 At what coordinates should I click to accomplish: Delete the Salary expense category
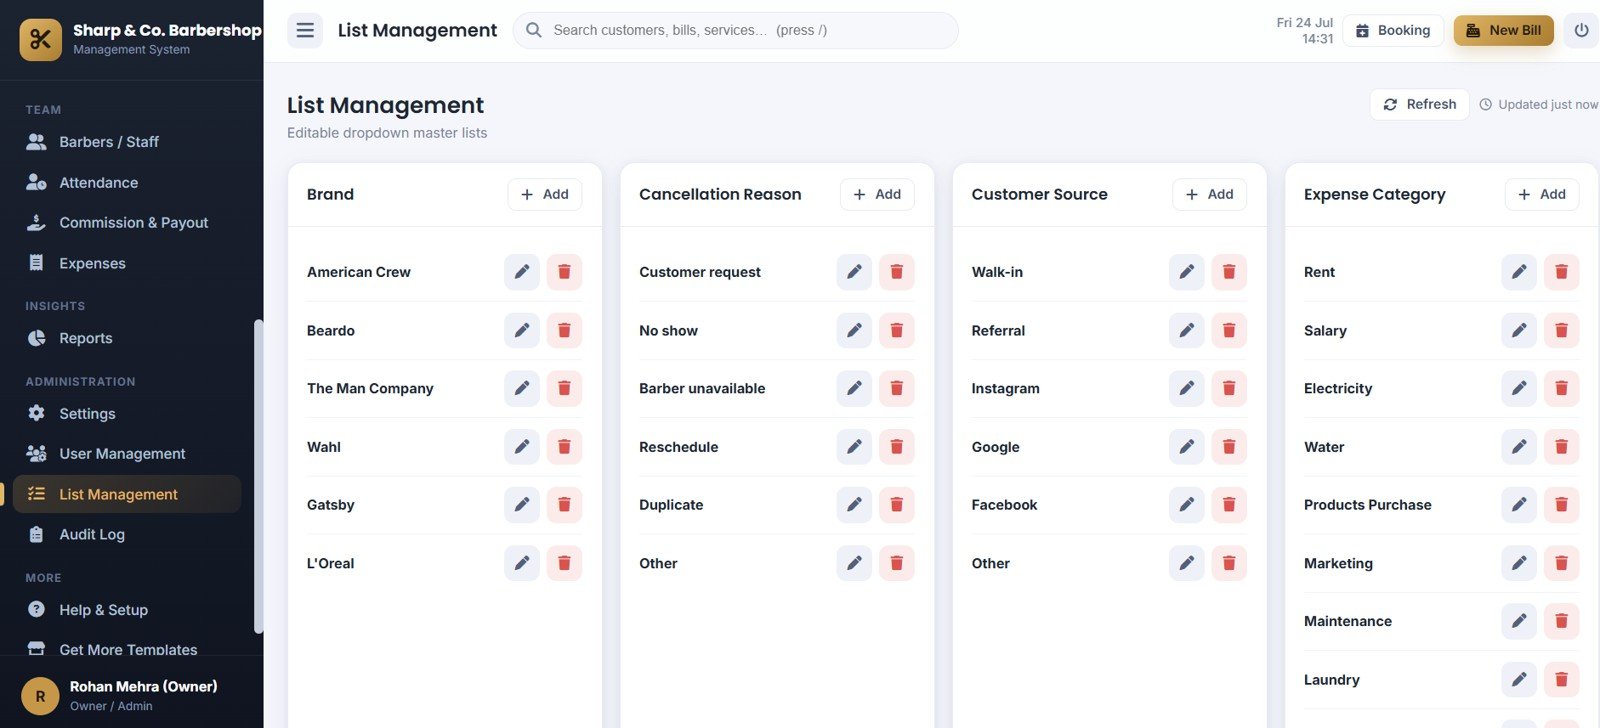[x=1561, y=330]
